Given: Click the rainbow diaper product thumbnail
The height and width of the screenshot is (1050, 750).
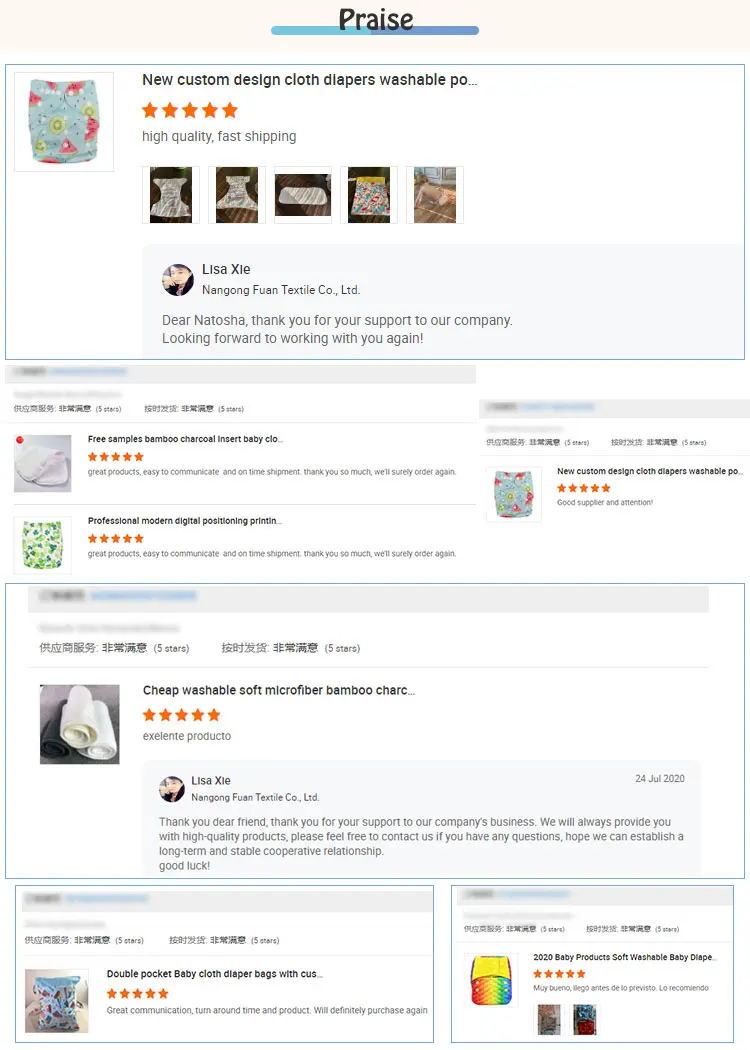Looking at the screenshot, I should click(491, 980).
